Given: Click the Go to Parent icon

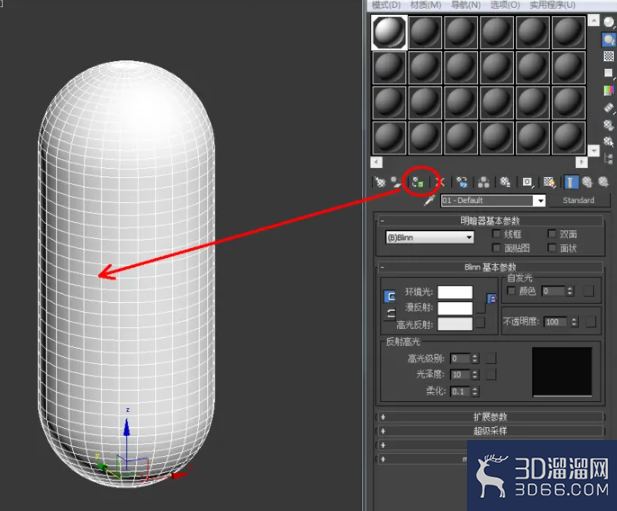Looking at the screenshot, I should click(x=587, y=182).
